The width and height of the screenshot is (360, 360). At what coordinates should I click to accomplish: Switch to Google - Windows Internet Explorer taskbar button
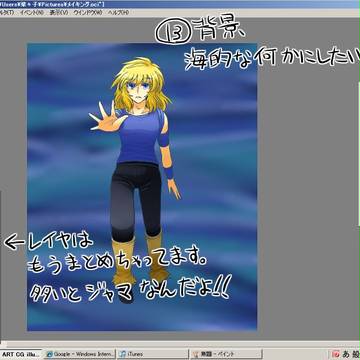tap(80, 354)
